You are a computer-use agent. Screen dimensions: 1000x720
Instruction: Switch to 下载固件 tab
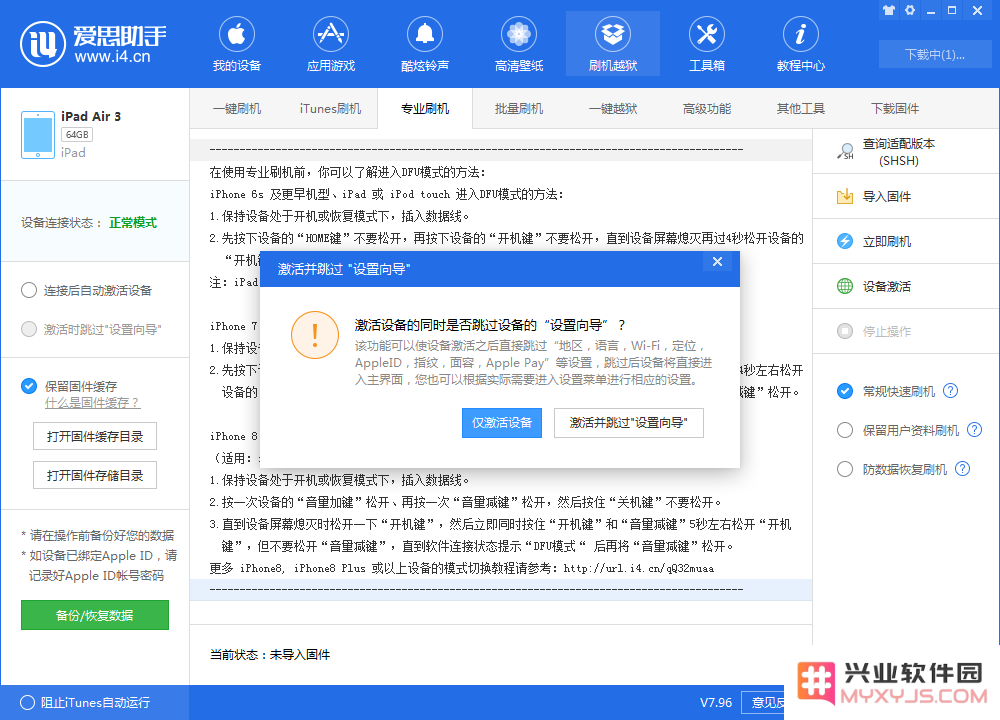coord(895,108)
